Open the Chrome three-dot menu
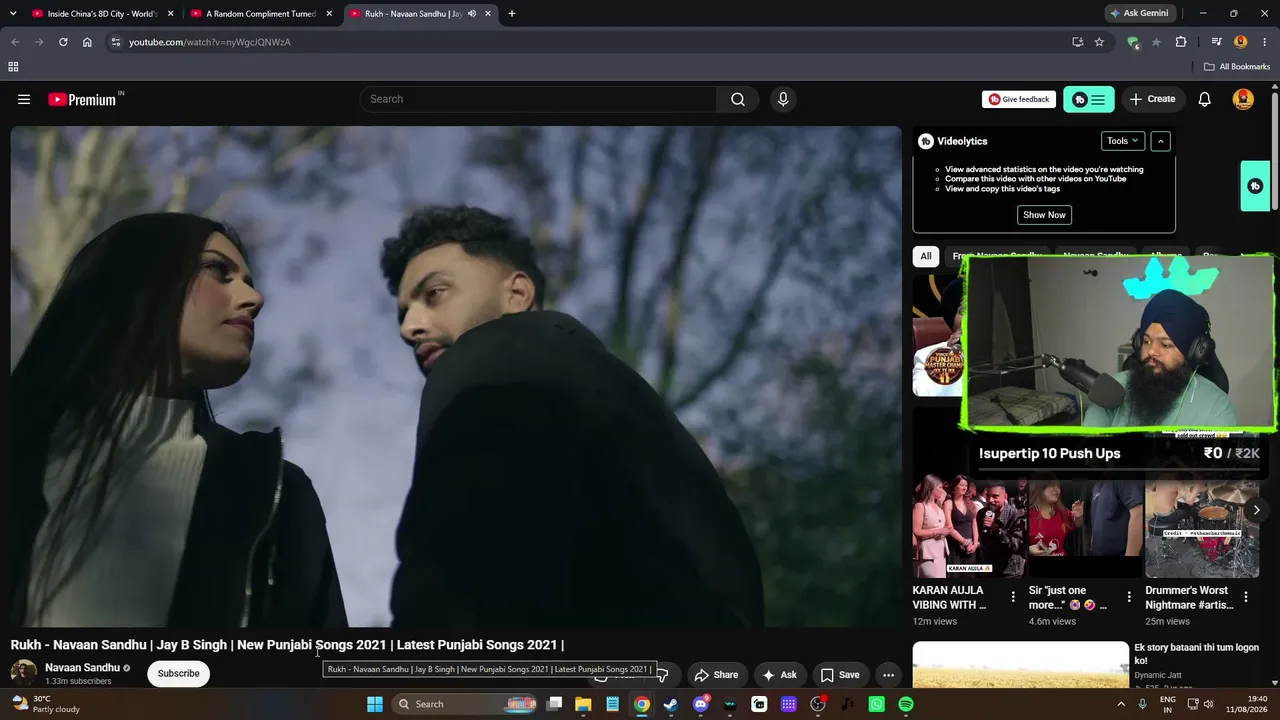Viewport: 1280px width, 720px height. coord(1264,42)
